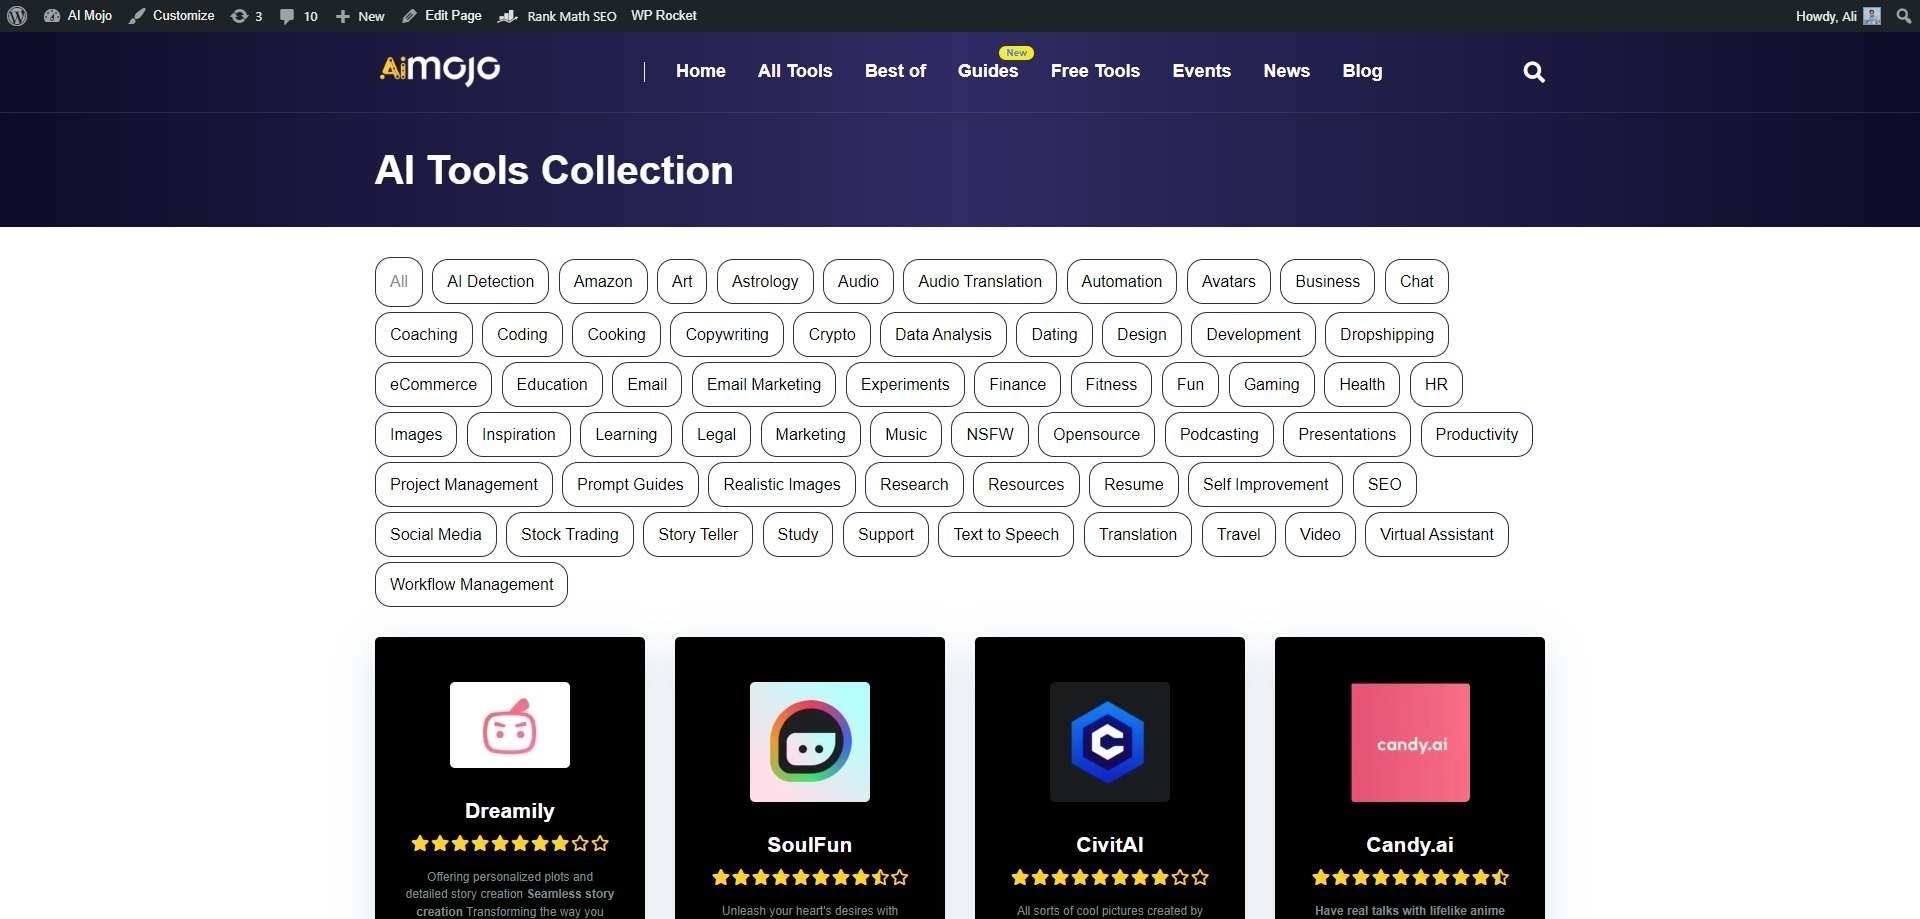
Task: Filter by NSFW category
Action: [x=990, y=435]
